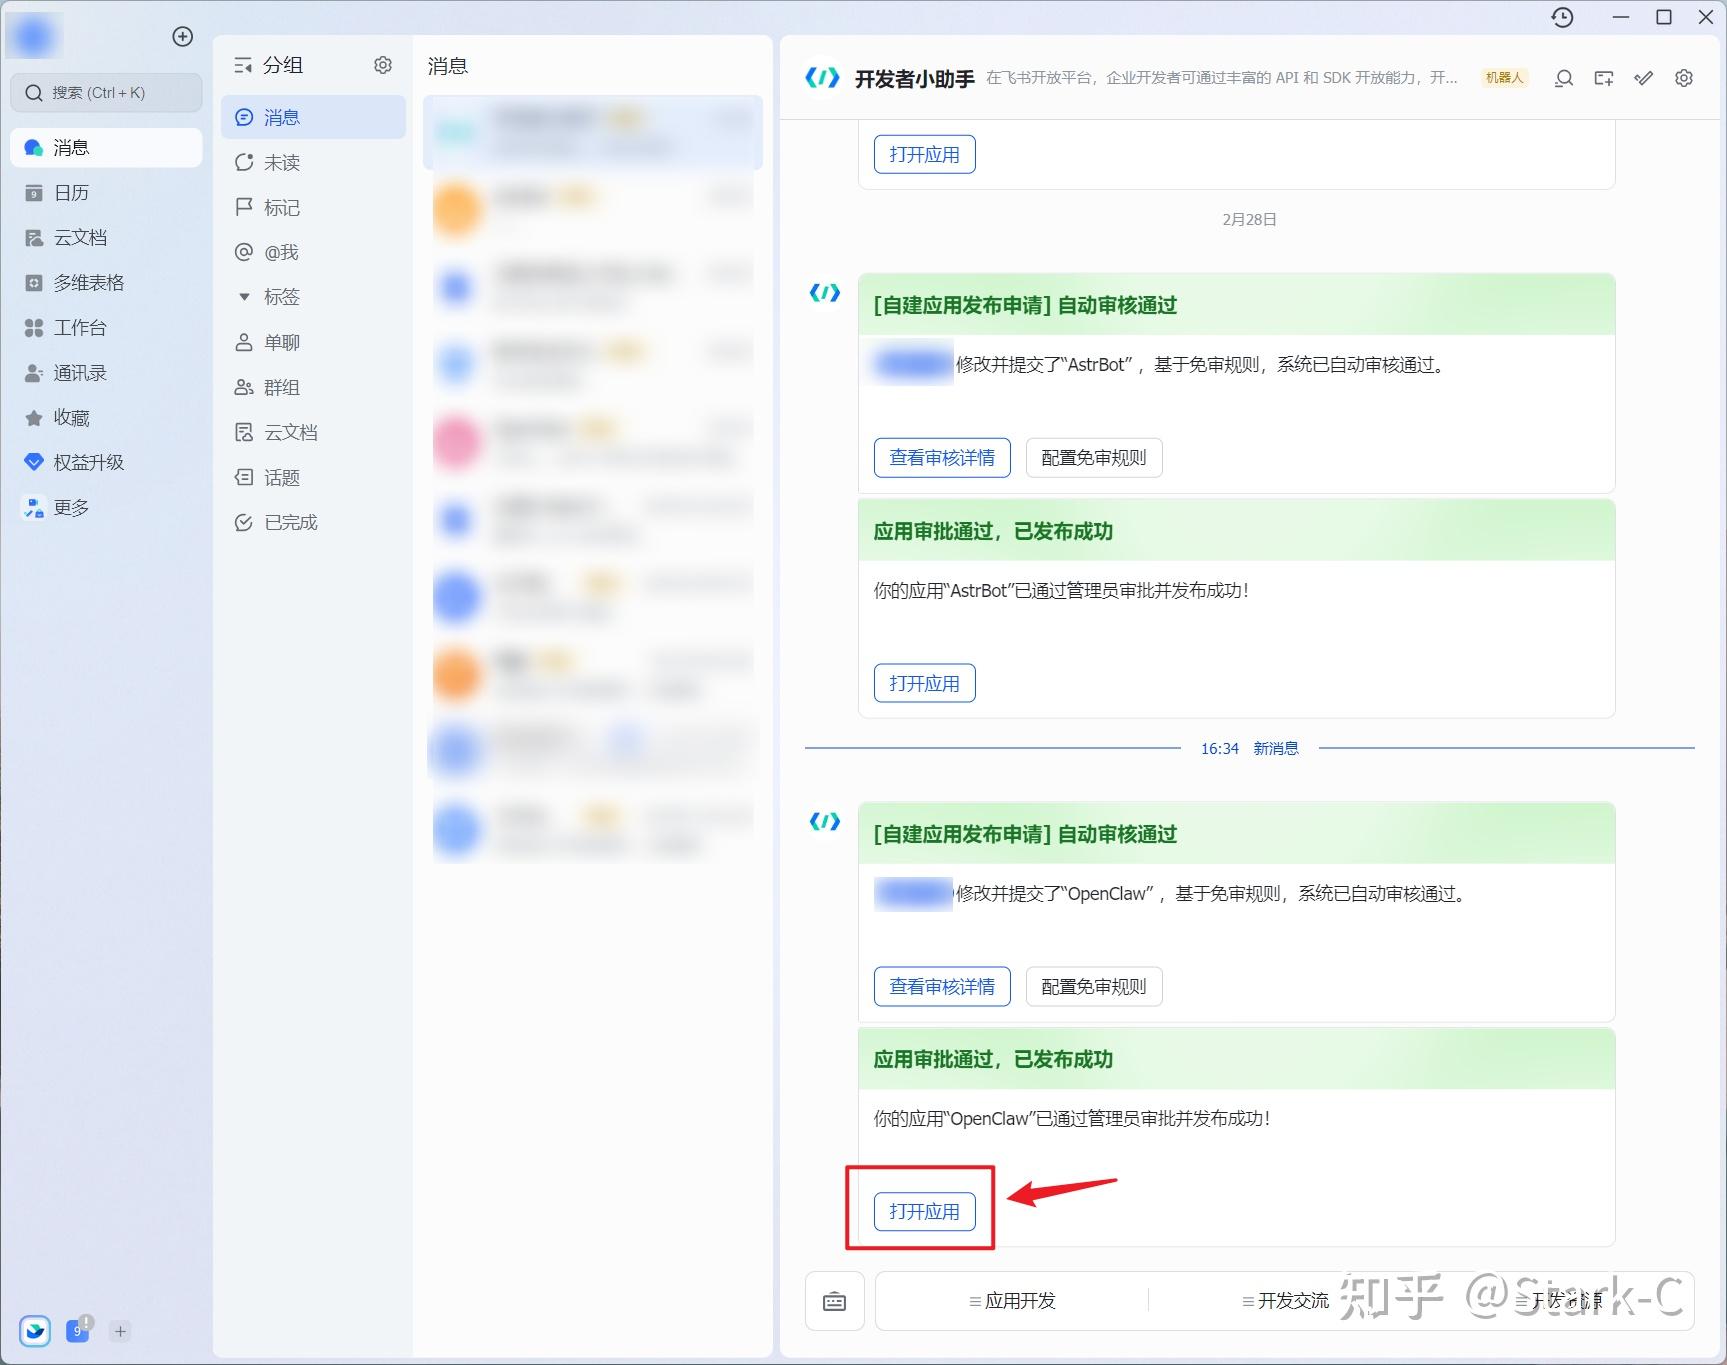The image size is (1727, 1365).
Task: Filter by 未读 unread messages
Action: tap(314, 163)
